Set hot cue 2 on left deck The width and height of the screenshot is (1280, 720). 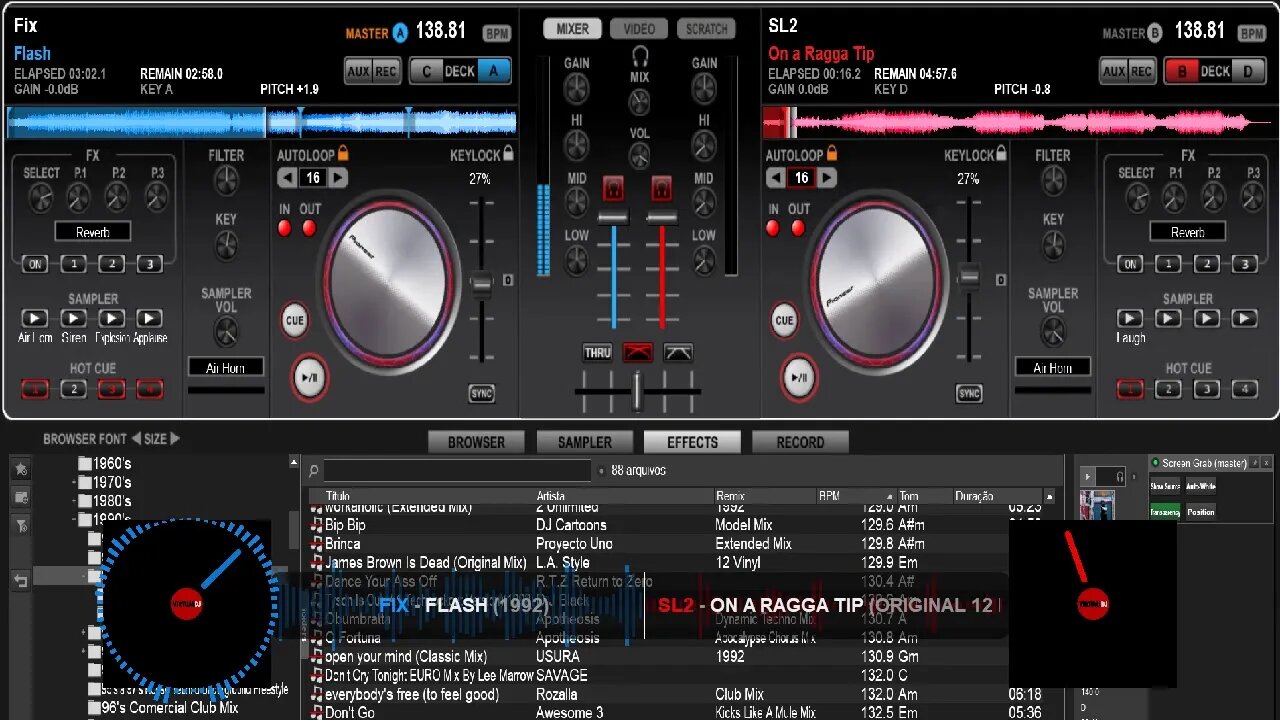tap(73, 389)
